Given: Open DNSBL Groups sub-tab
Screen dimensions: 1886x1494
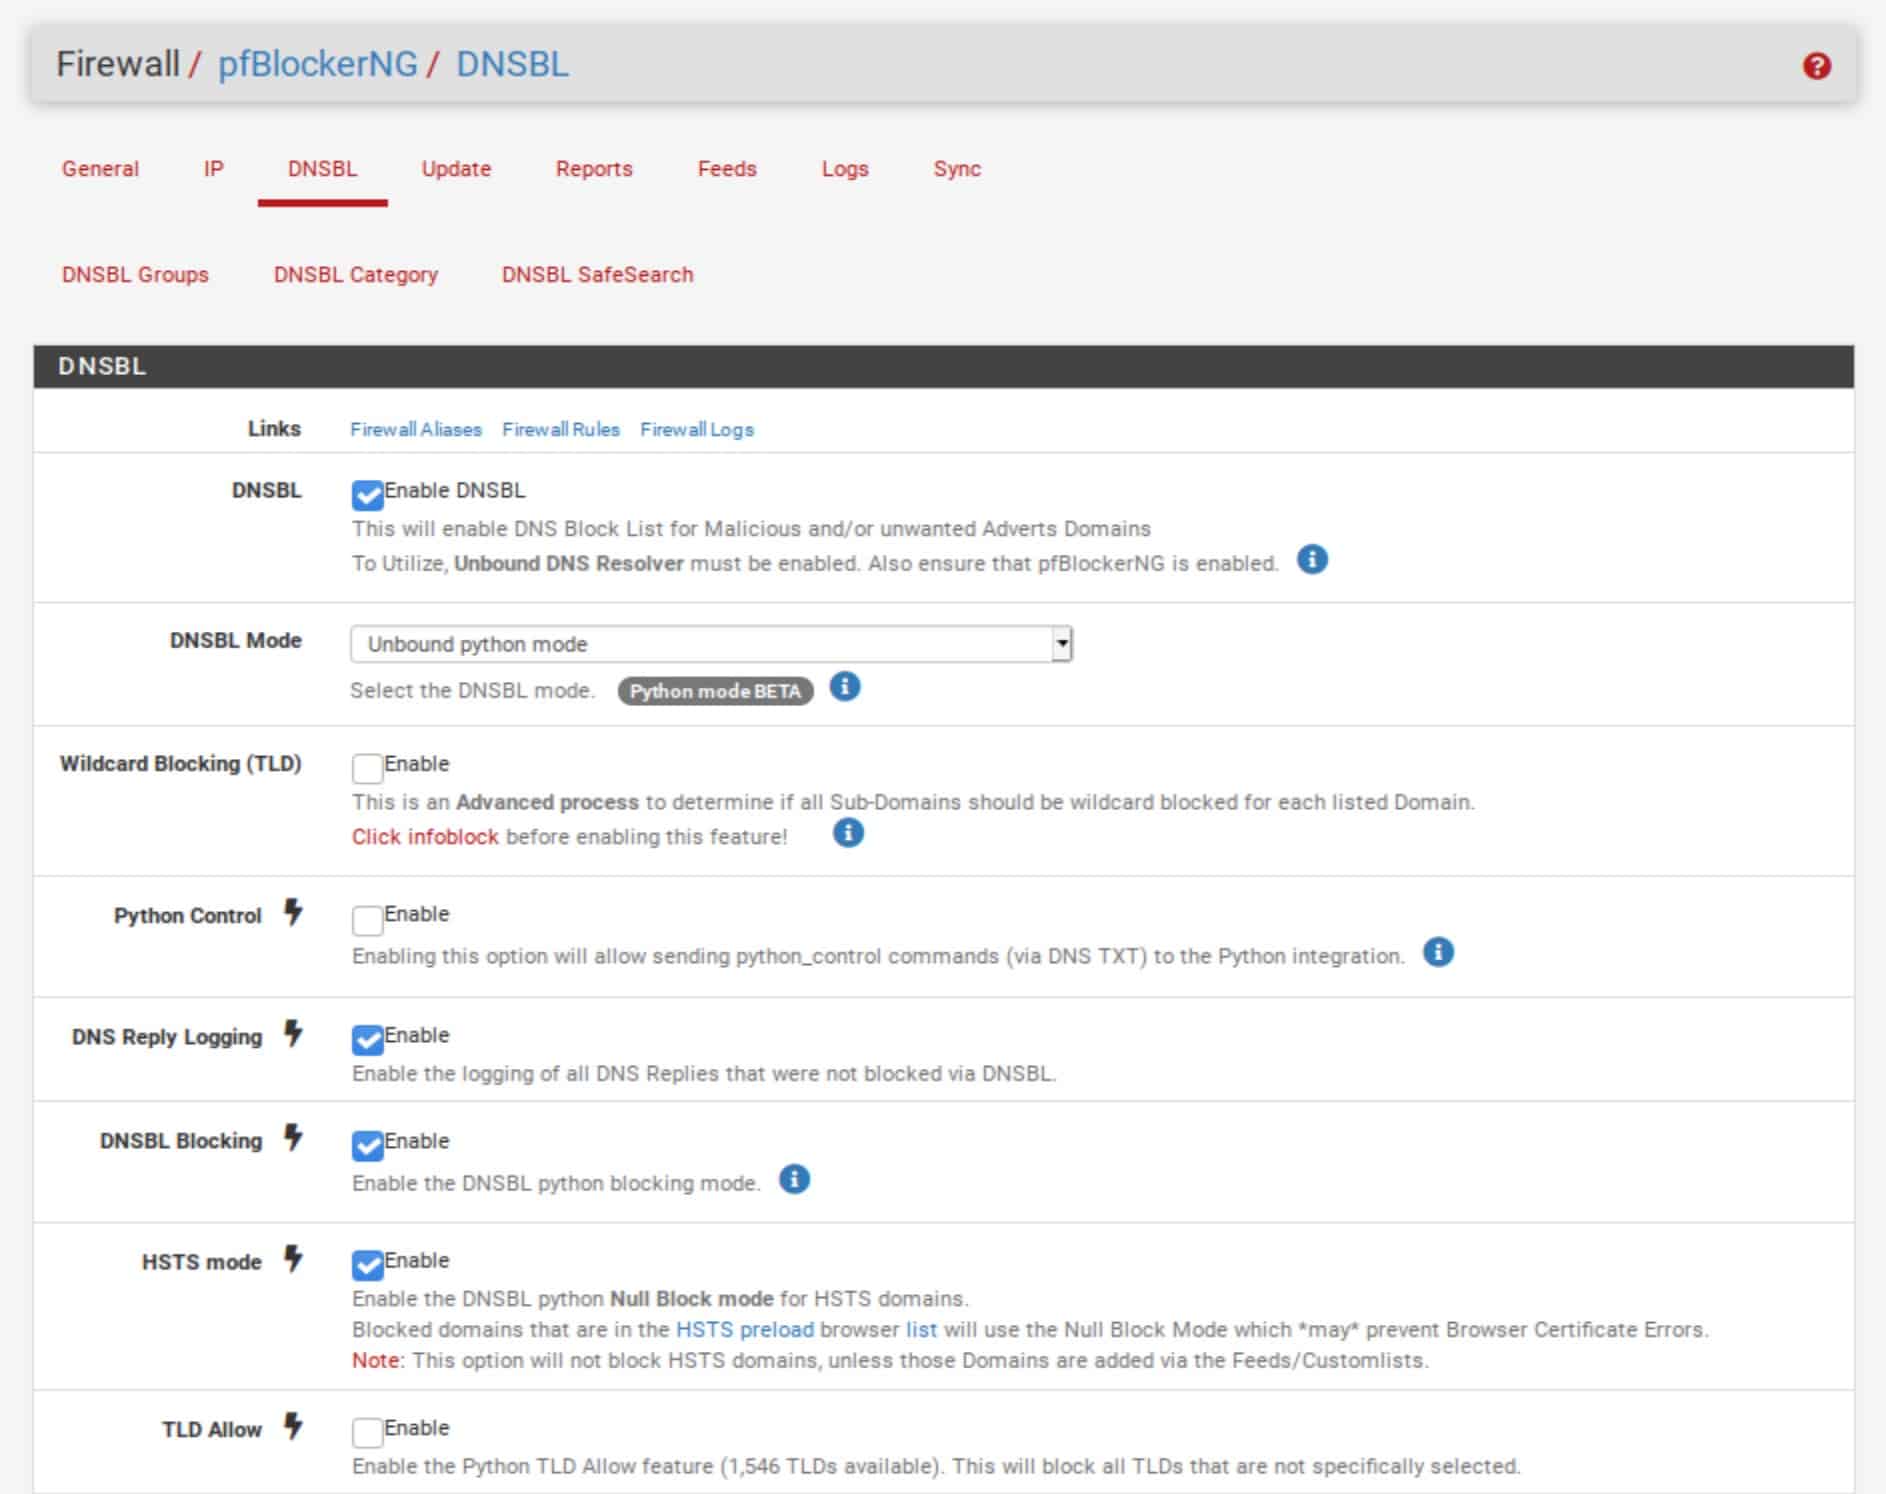Looking at the screenshot, I should 135,275.
